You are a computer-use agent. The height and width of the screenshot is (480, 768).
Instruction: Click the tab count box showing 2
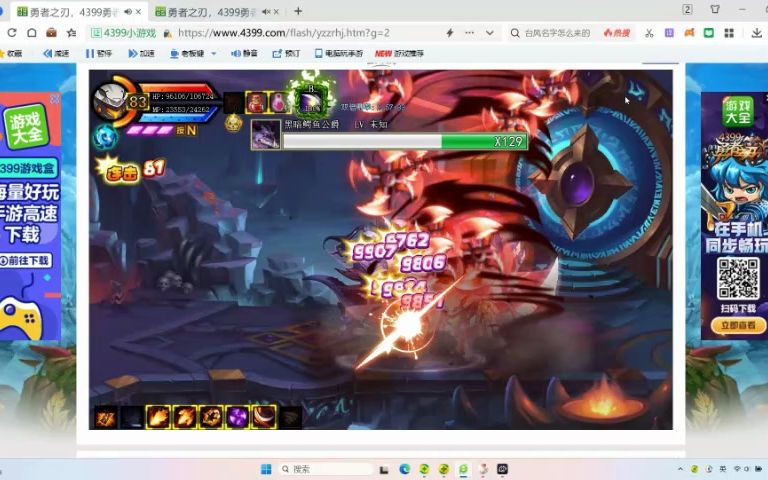687,9
